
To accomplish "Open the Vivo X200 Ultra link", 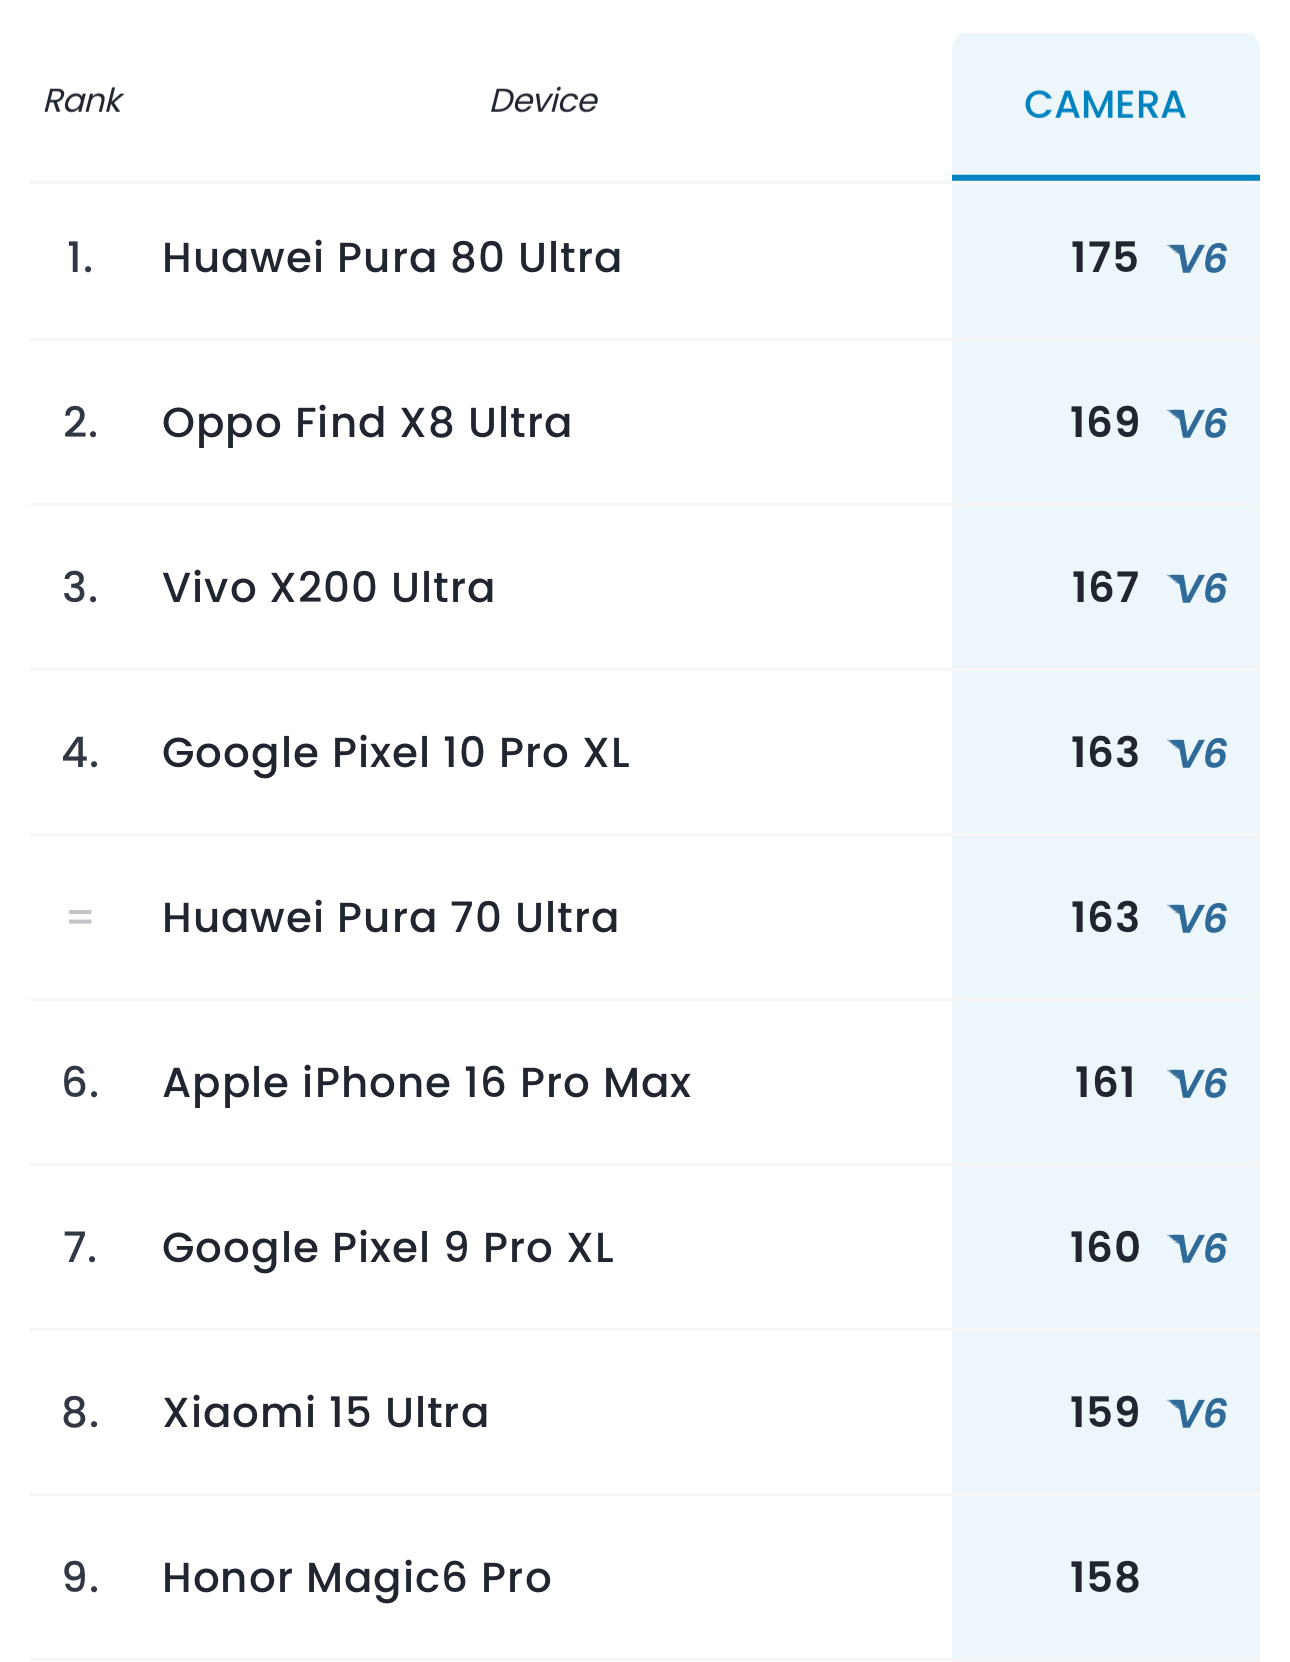I will tap(328, 588).
